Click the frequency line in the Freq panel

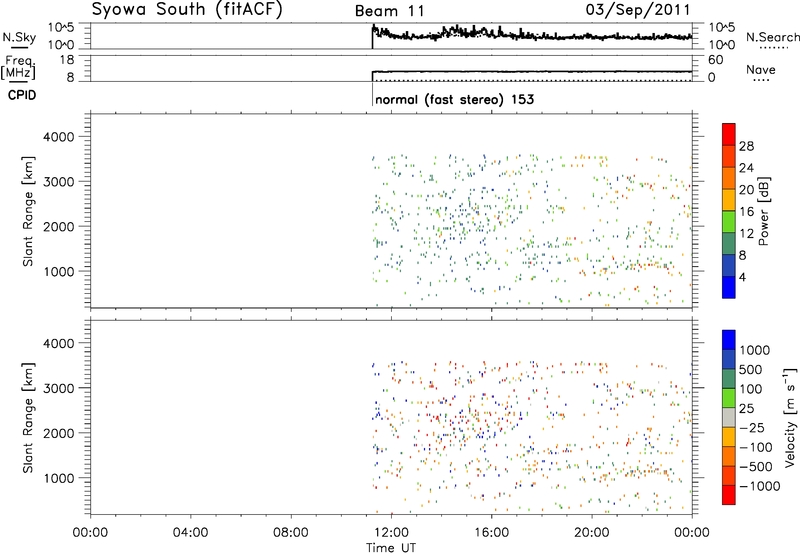(532, 71)
